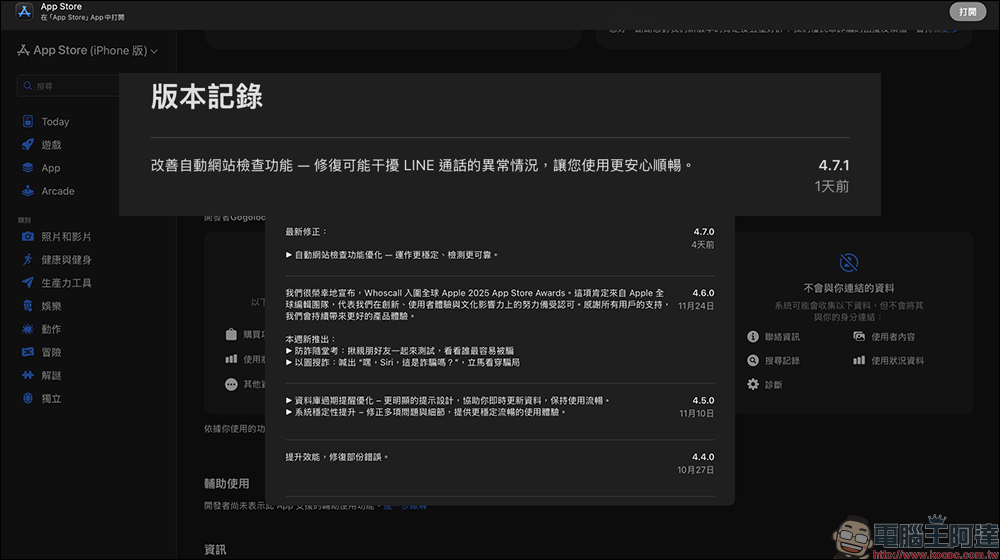Select the 生產力工具 category label

point(66,283)
